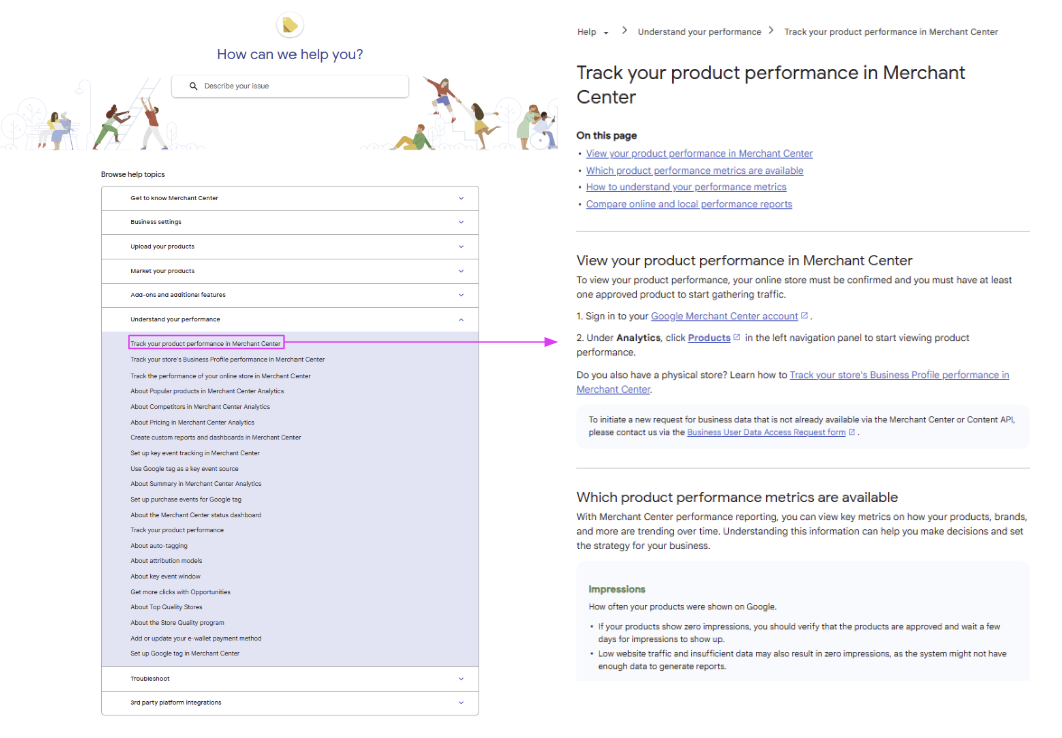This screenshot has height=738, width=1062.
Task: Focus the 'Describe your issue' search field
Action: click(x=290, y=86)
